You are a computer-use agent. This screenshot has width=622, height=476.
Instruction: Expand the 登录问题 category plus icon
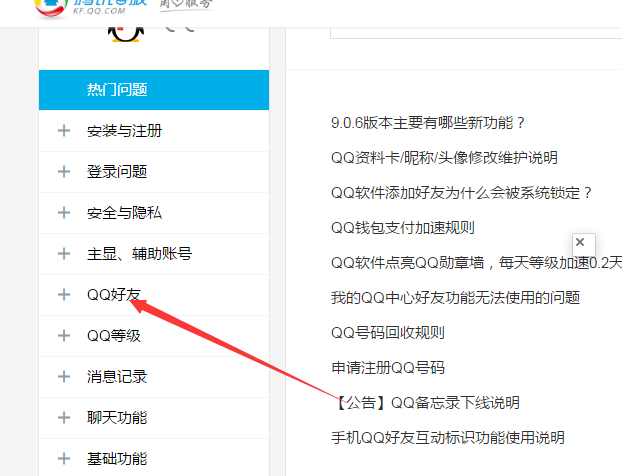[x=65, y=172]
